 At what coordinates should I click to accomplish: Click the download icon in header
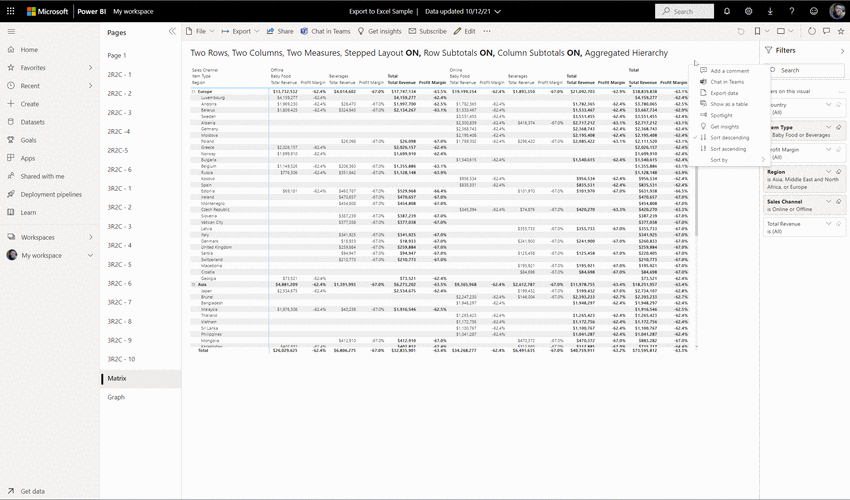click(770, 11)
